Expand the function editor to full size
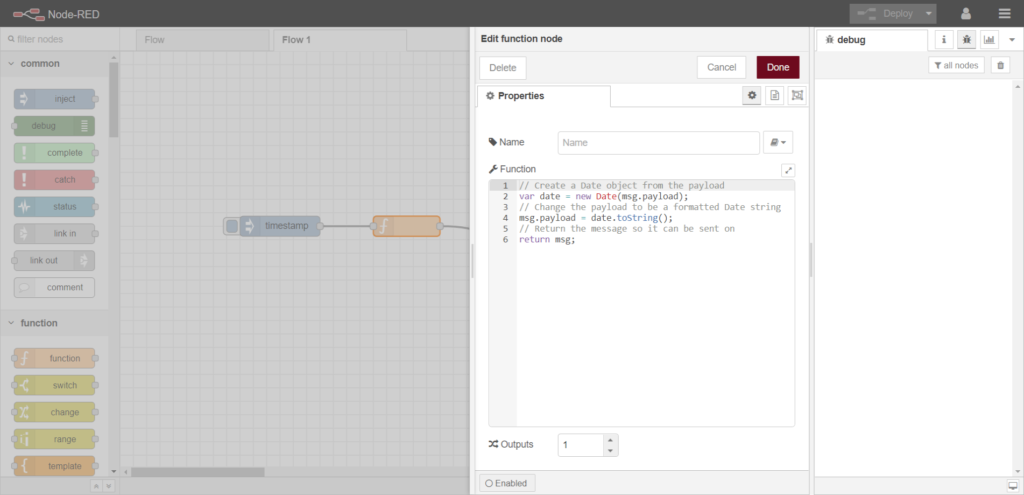The height and width of the screenshot is (495, 1024). pos(788,170)
